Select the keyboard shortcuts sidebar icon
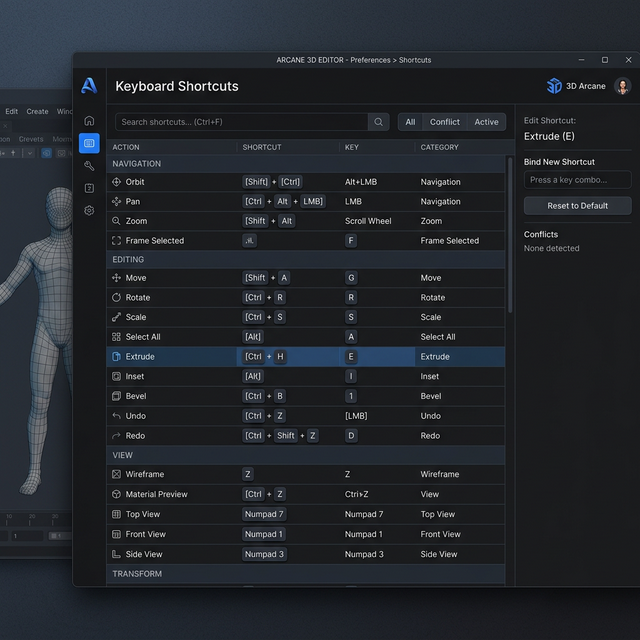This screenshot has height=640, width=640. pyautogui.click(x=89, y=144)
